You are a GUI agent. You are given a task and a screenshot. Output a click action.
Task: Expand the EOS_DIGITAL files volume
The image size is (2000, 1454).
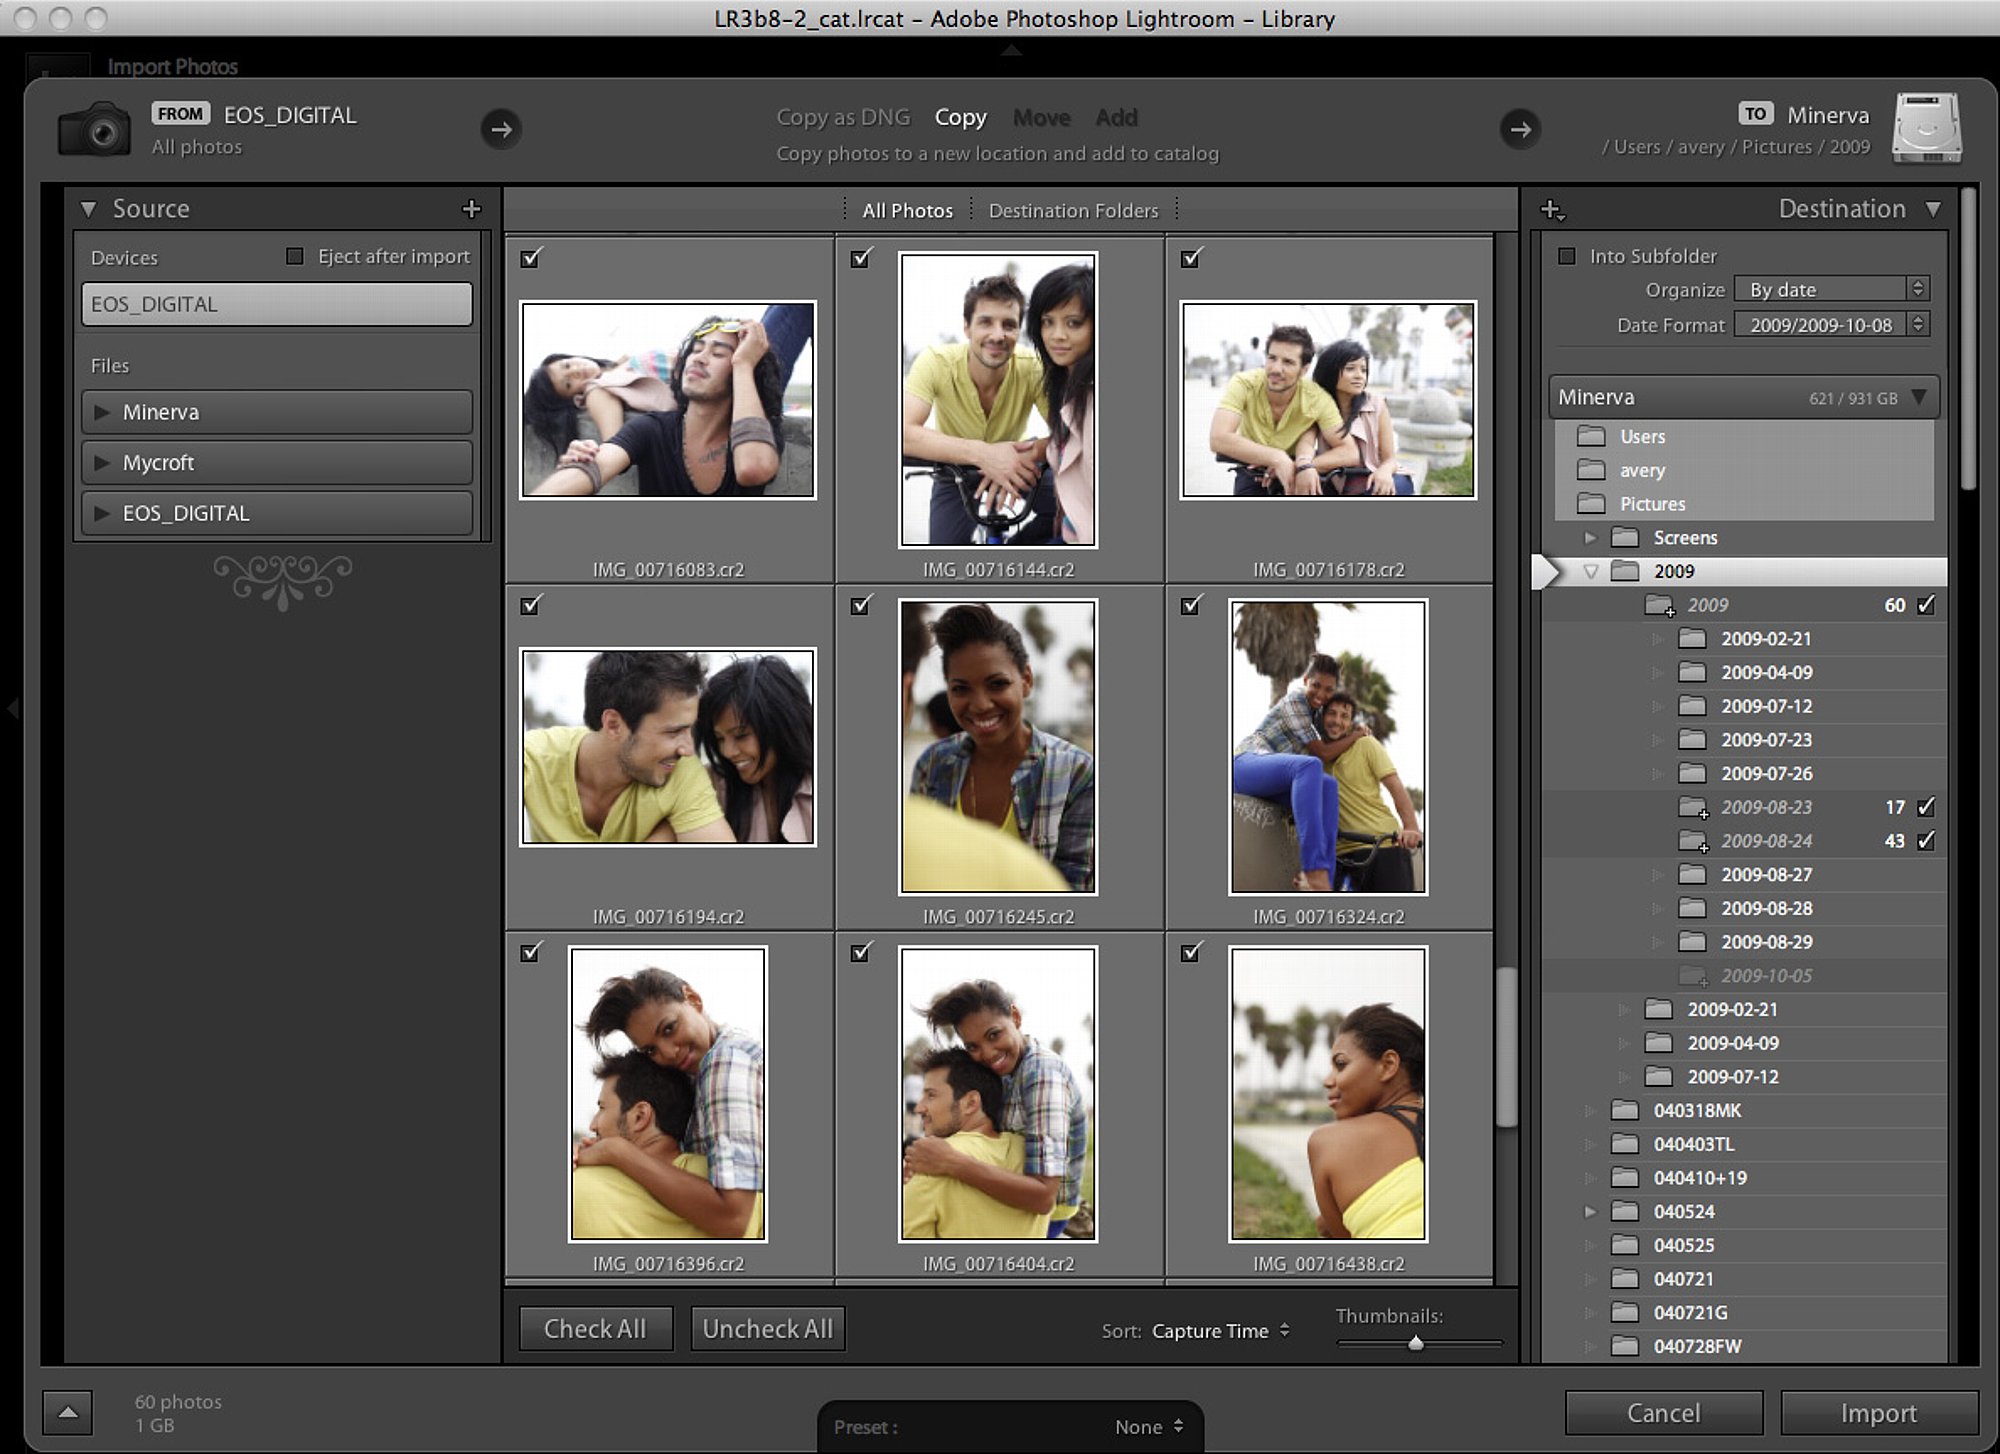coord(101,513)
